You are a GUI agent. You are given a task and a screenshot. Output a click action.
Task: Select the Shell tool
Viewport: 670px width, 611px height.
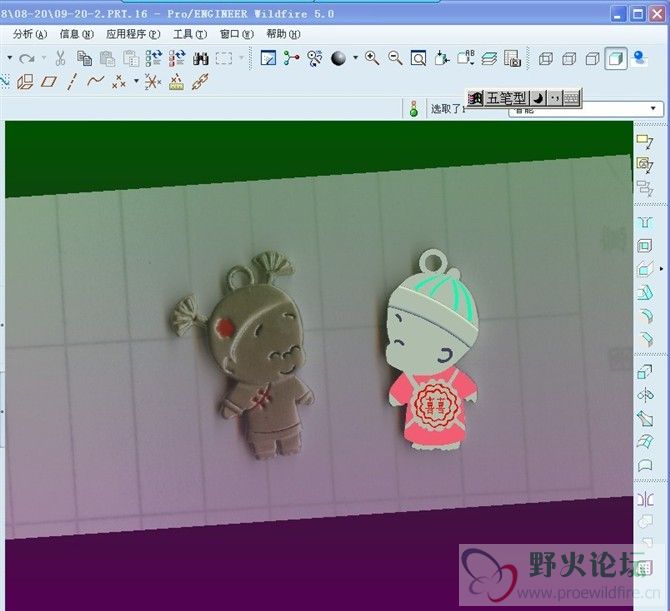tap(645, 245)
